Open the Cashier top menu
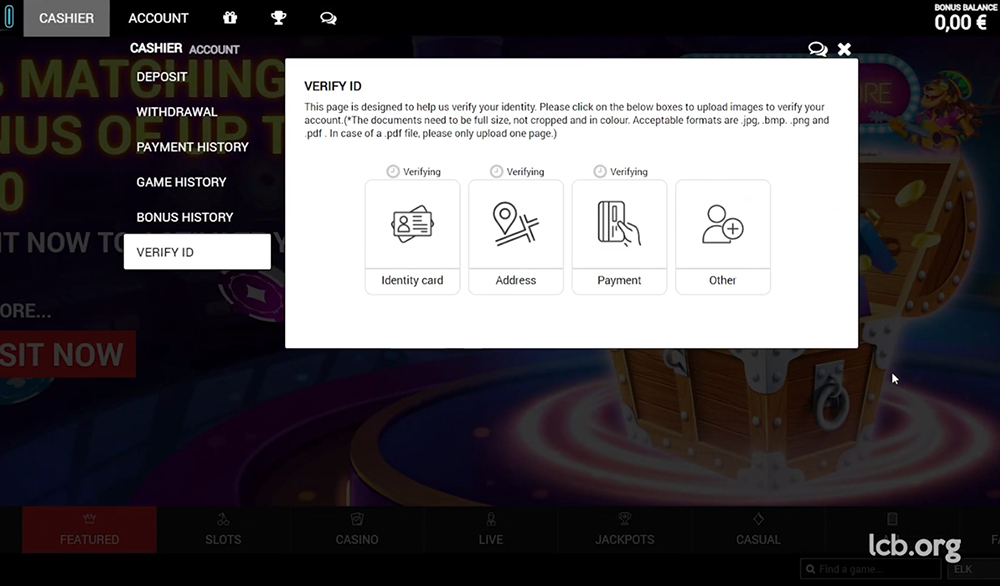The width and height of the screenshot is (1000, 586). coord(66,18)
